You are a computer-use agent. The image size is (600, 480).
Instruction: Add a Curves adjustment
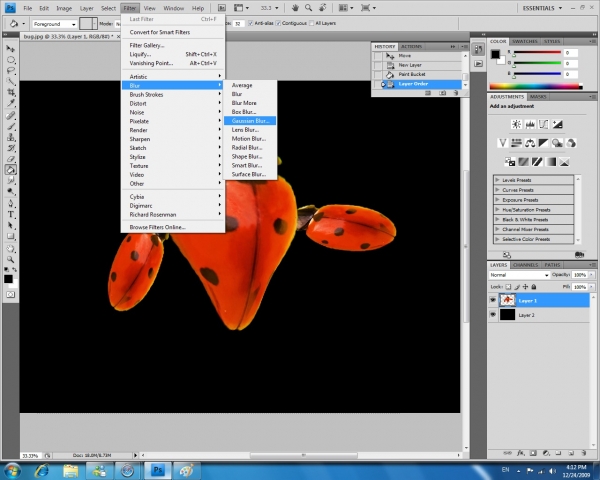tap(543, 124)
